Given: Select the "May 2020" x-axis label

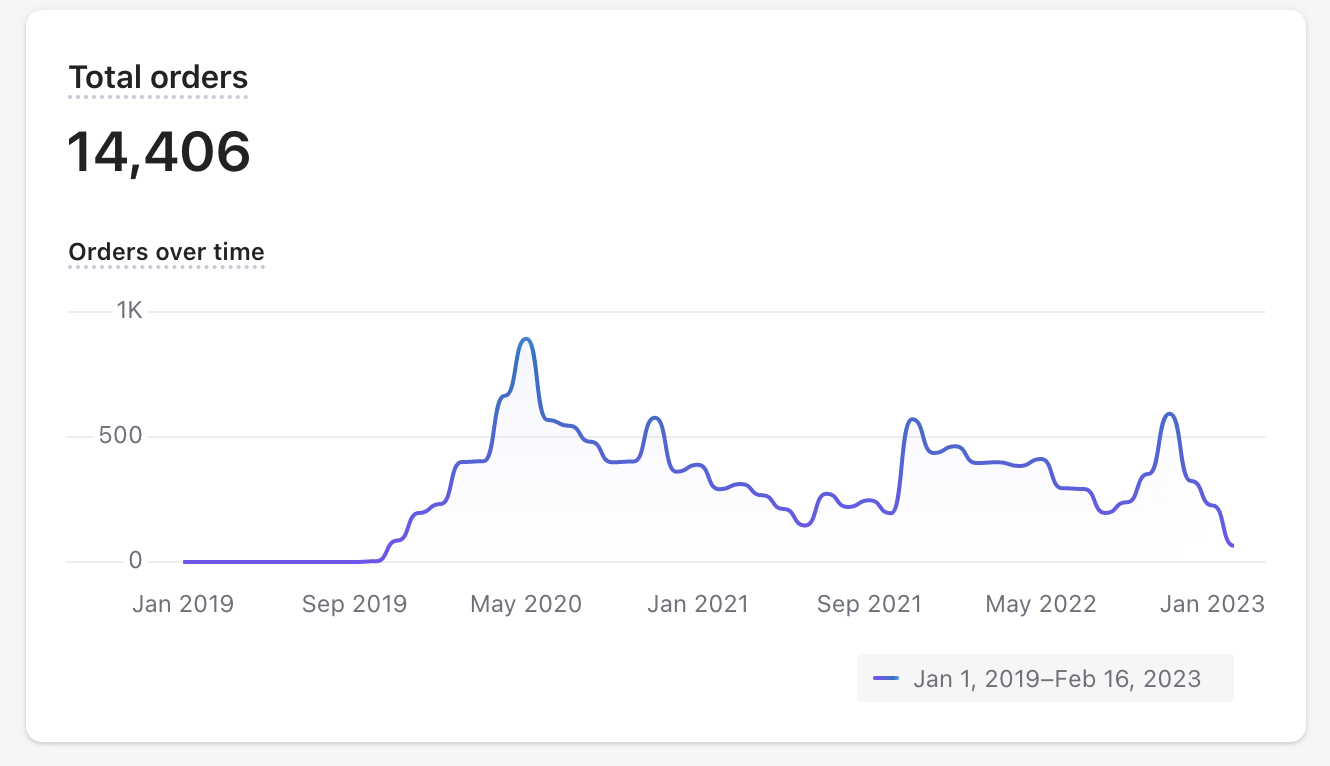Looking at the screenshot, I should click(526, 604).
